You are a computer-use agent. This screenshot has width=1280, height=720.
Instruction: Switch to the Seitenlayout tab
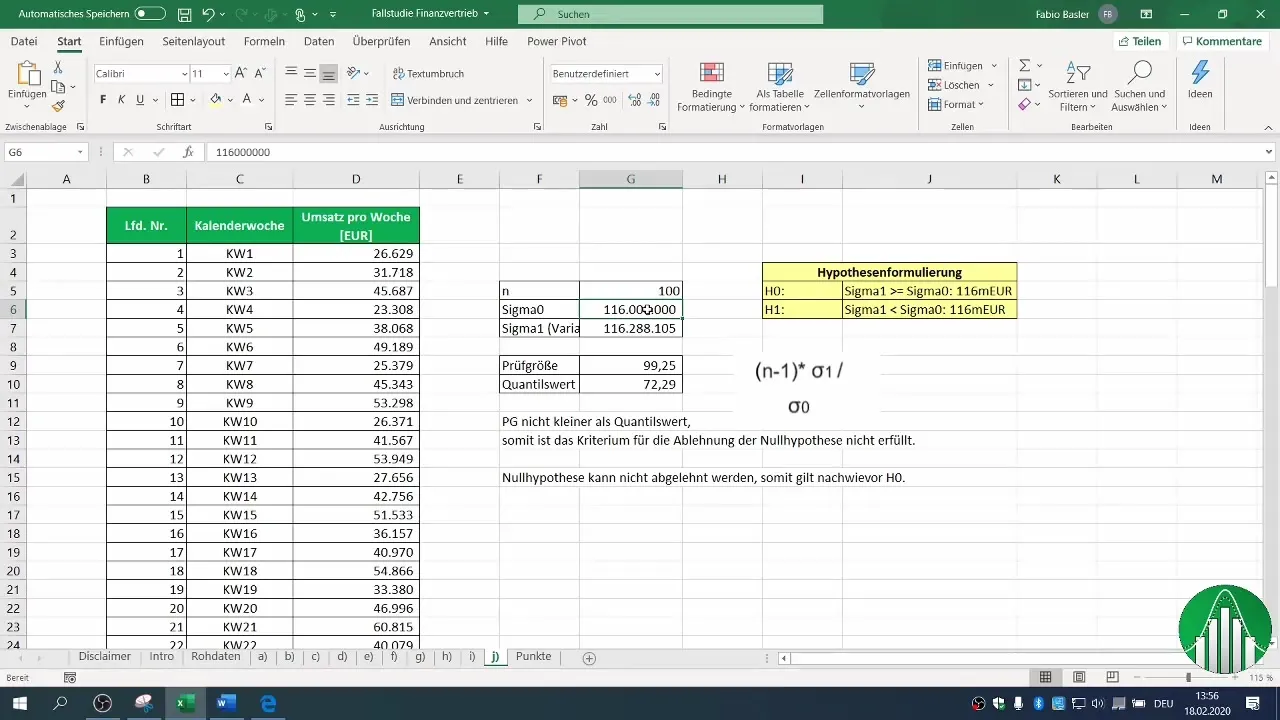[195, 41]
